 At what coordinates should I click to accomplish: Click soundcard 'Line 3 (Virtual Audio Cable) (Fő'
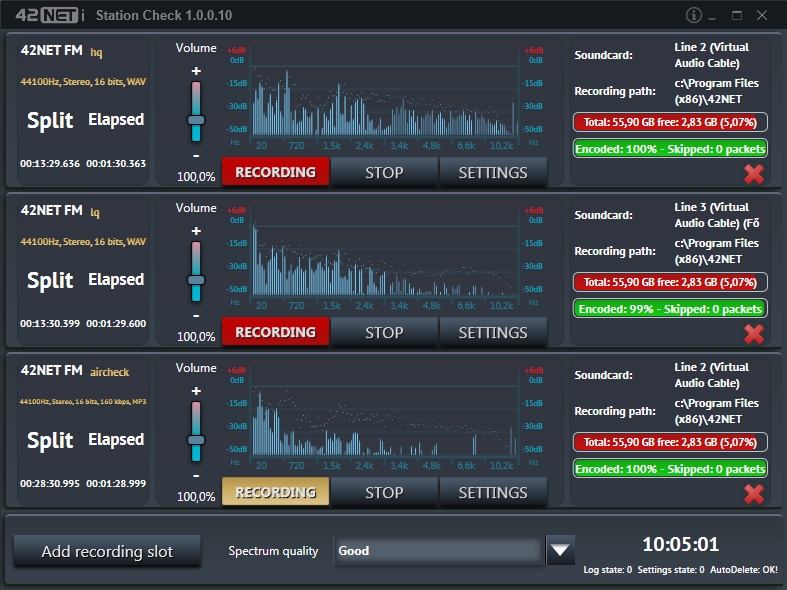tap(717, 215)
